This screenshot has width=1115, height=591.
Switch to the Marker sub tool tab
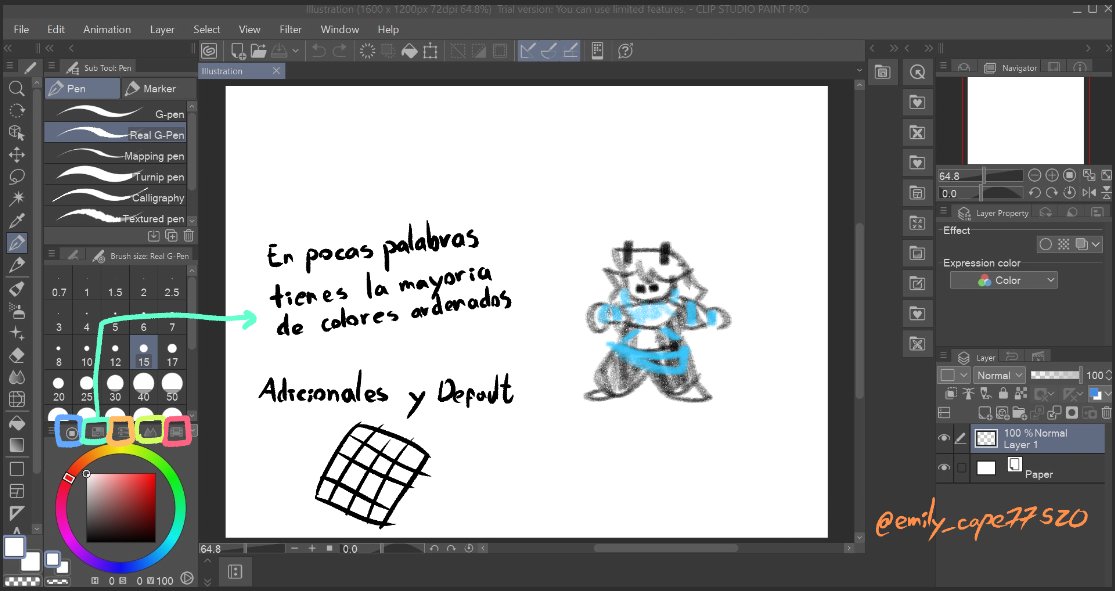click(x=158, y=88)
